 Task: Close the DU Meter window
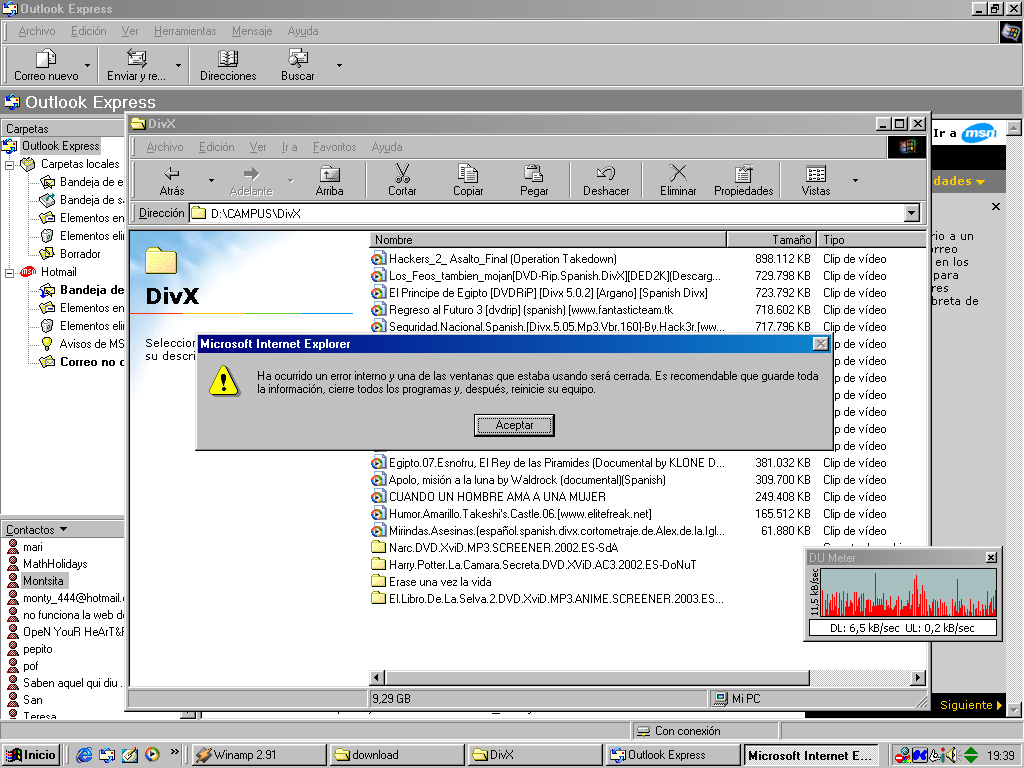(991, 558)
